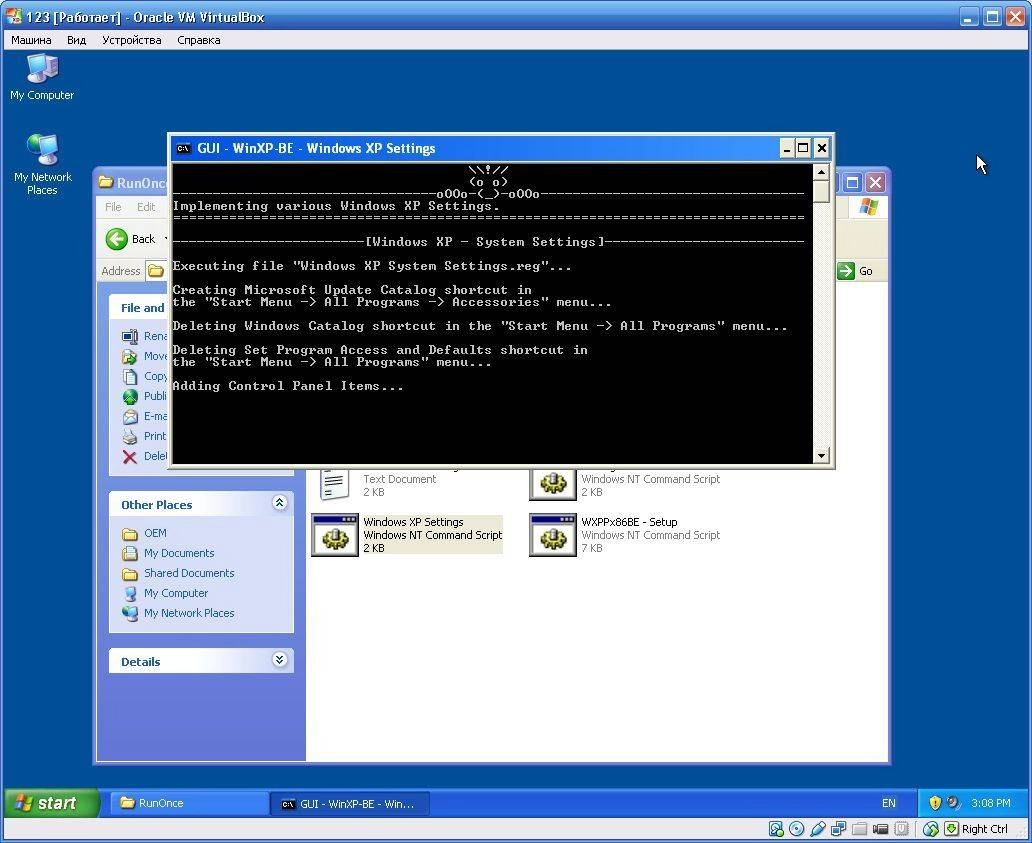Maximize the console window
Screen dimensions: 1032x843
pos(803,149)
